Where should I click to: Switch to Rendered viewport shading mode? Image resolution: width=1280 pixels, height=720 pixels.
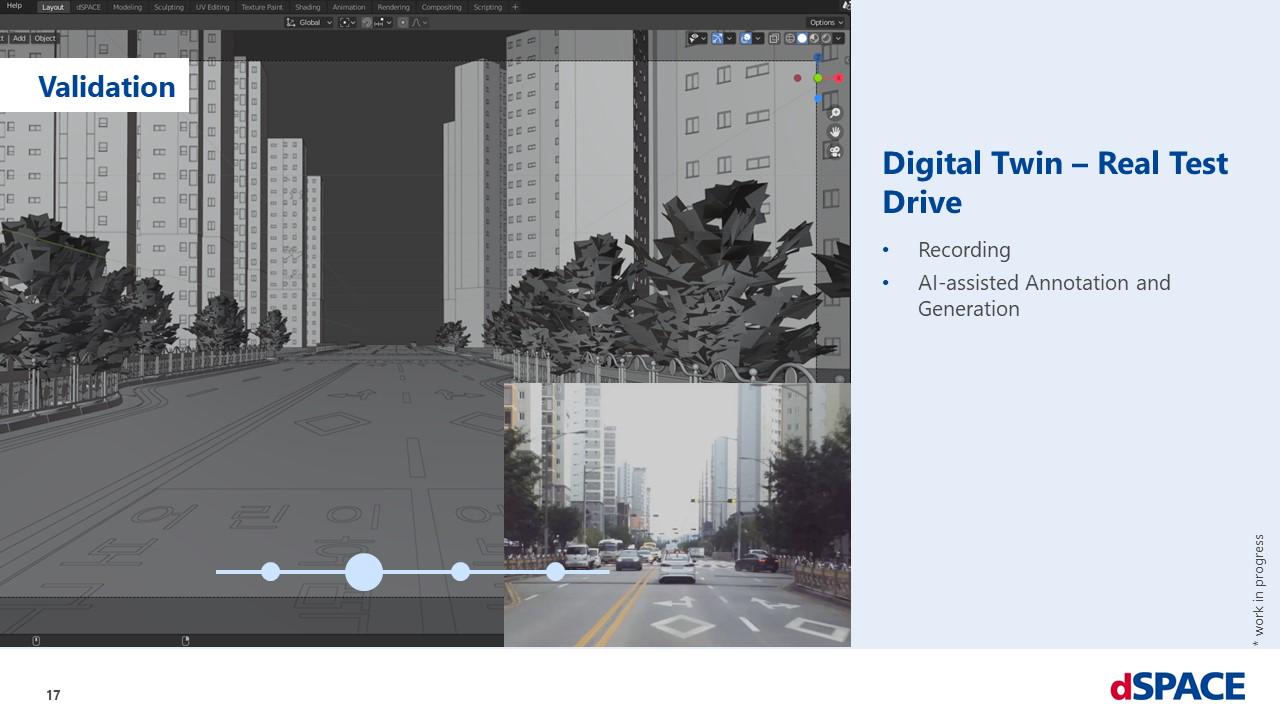click(825, 38)
